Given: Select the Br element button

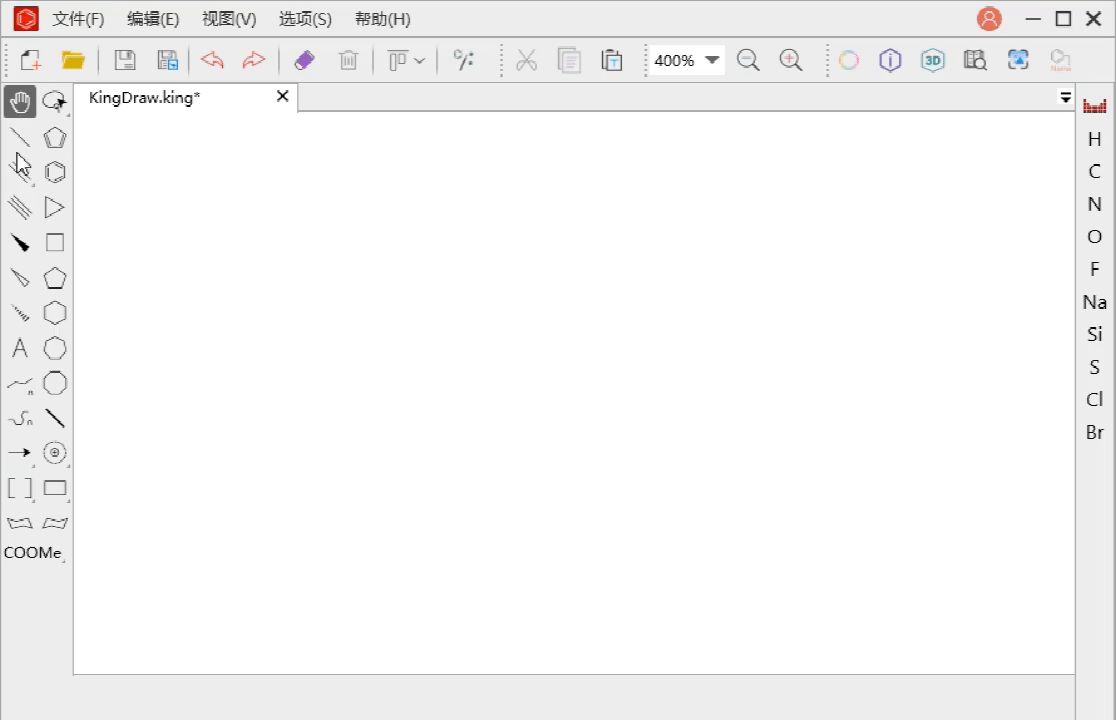Looking at the screenshot, I should pos(1095,432).
